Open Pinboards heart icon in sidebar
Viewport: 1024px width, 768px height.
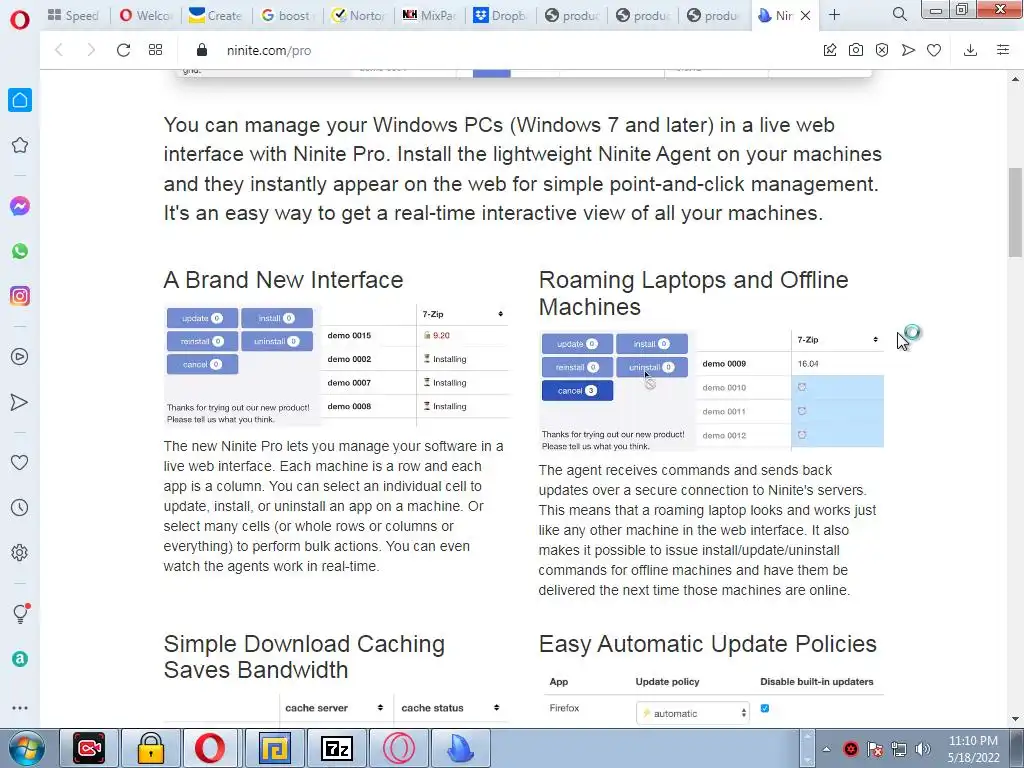click(x=20, y=462)
